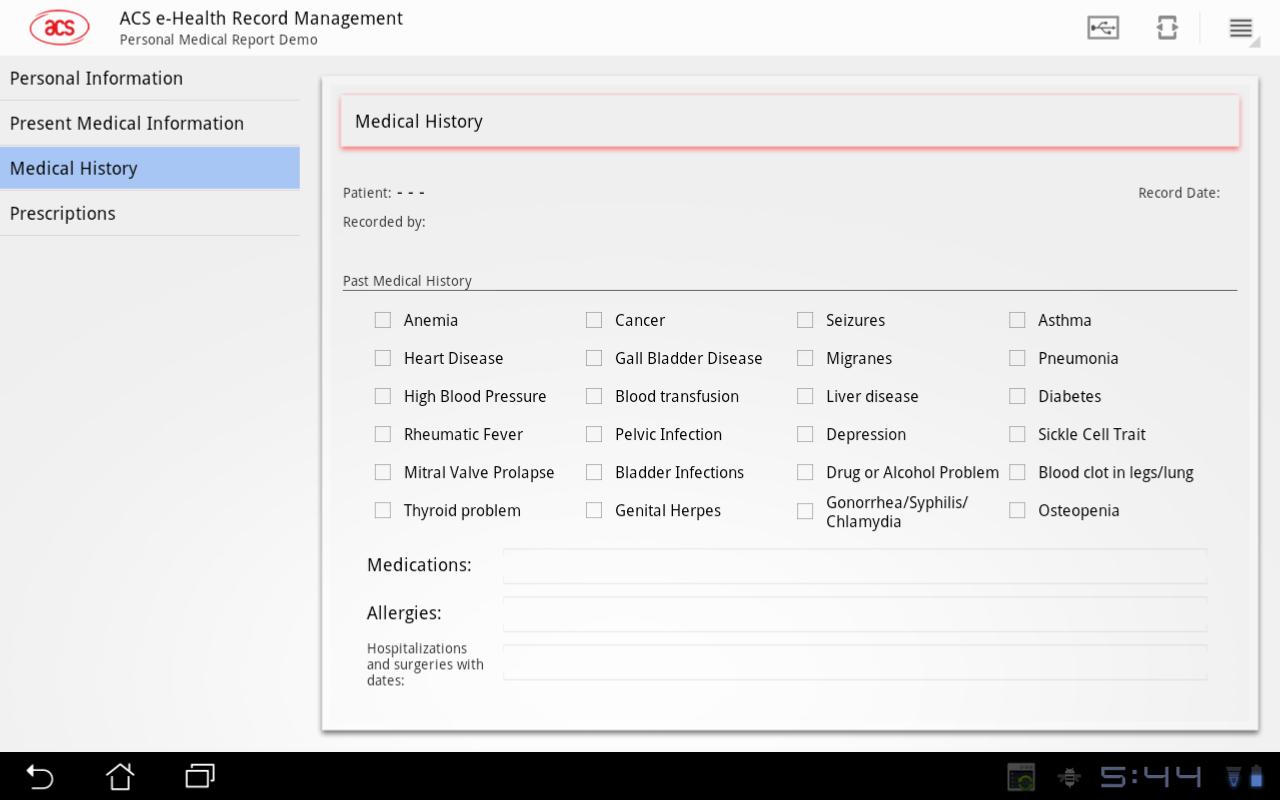
Task: Check Gall Bladder Disease checkbox
Action: (x=594, y=358)
